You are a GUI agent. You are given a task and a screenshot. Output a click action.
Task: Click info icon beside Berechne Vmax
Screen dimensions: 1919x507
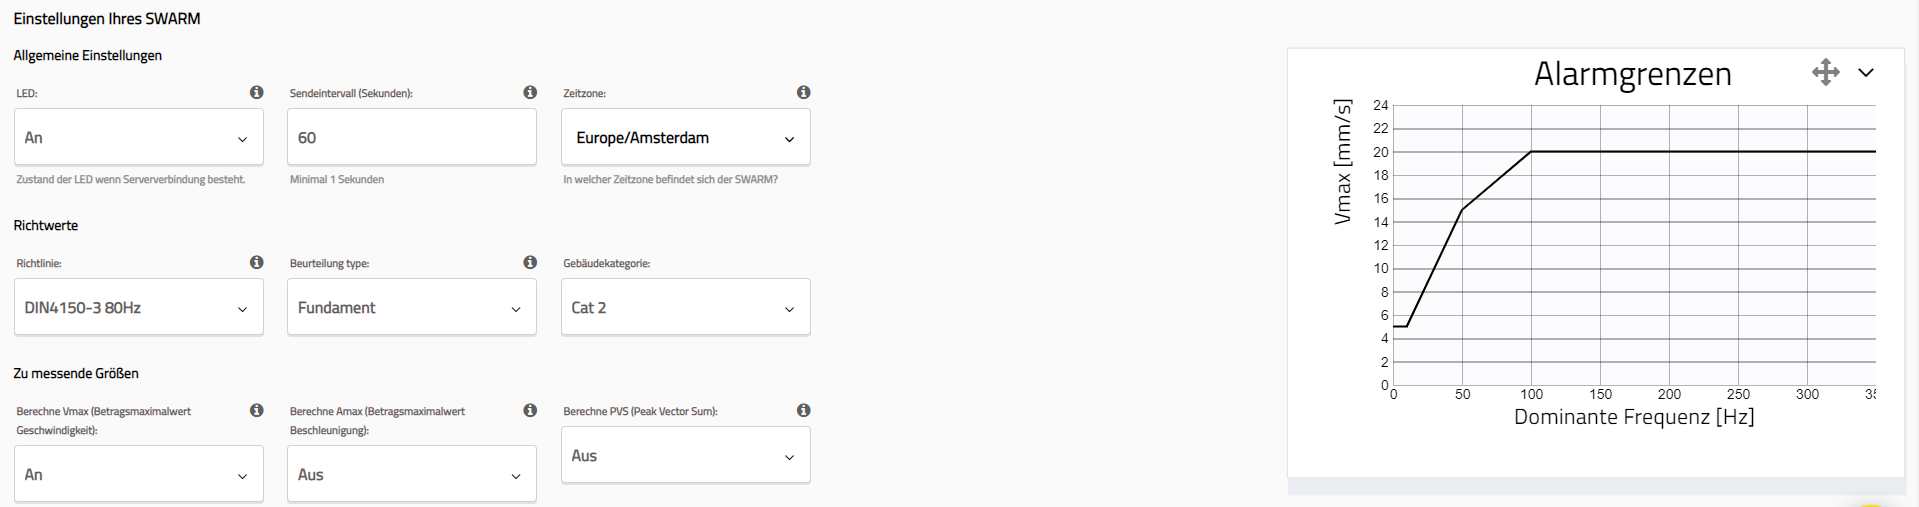[x=257, y=410]
